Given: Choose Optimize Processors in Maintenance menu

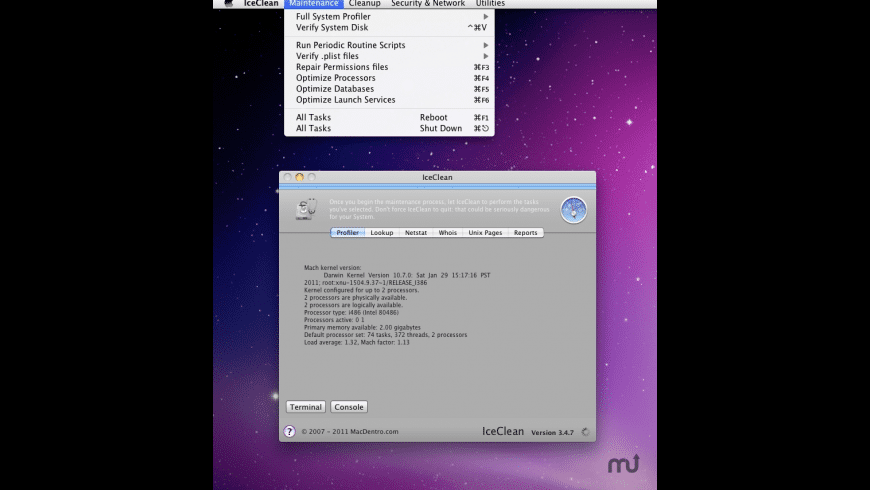Looking at the screenshot, I should coord(336,78).
